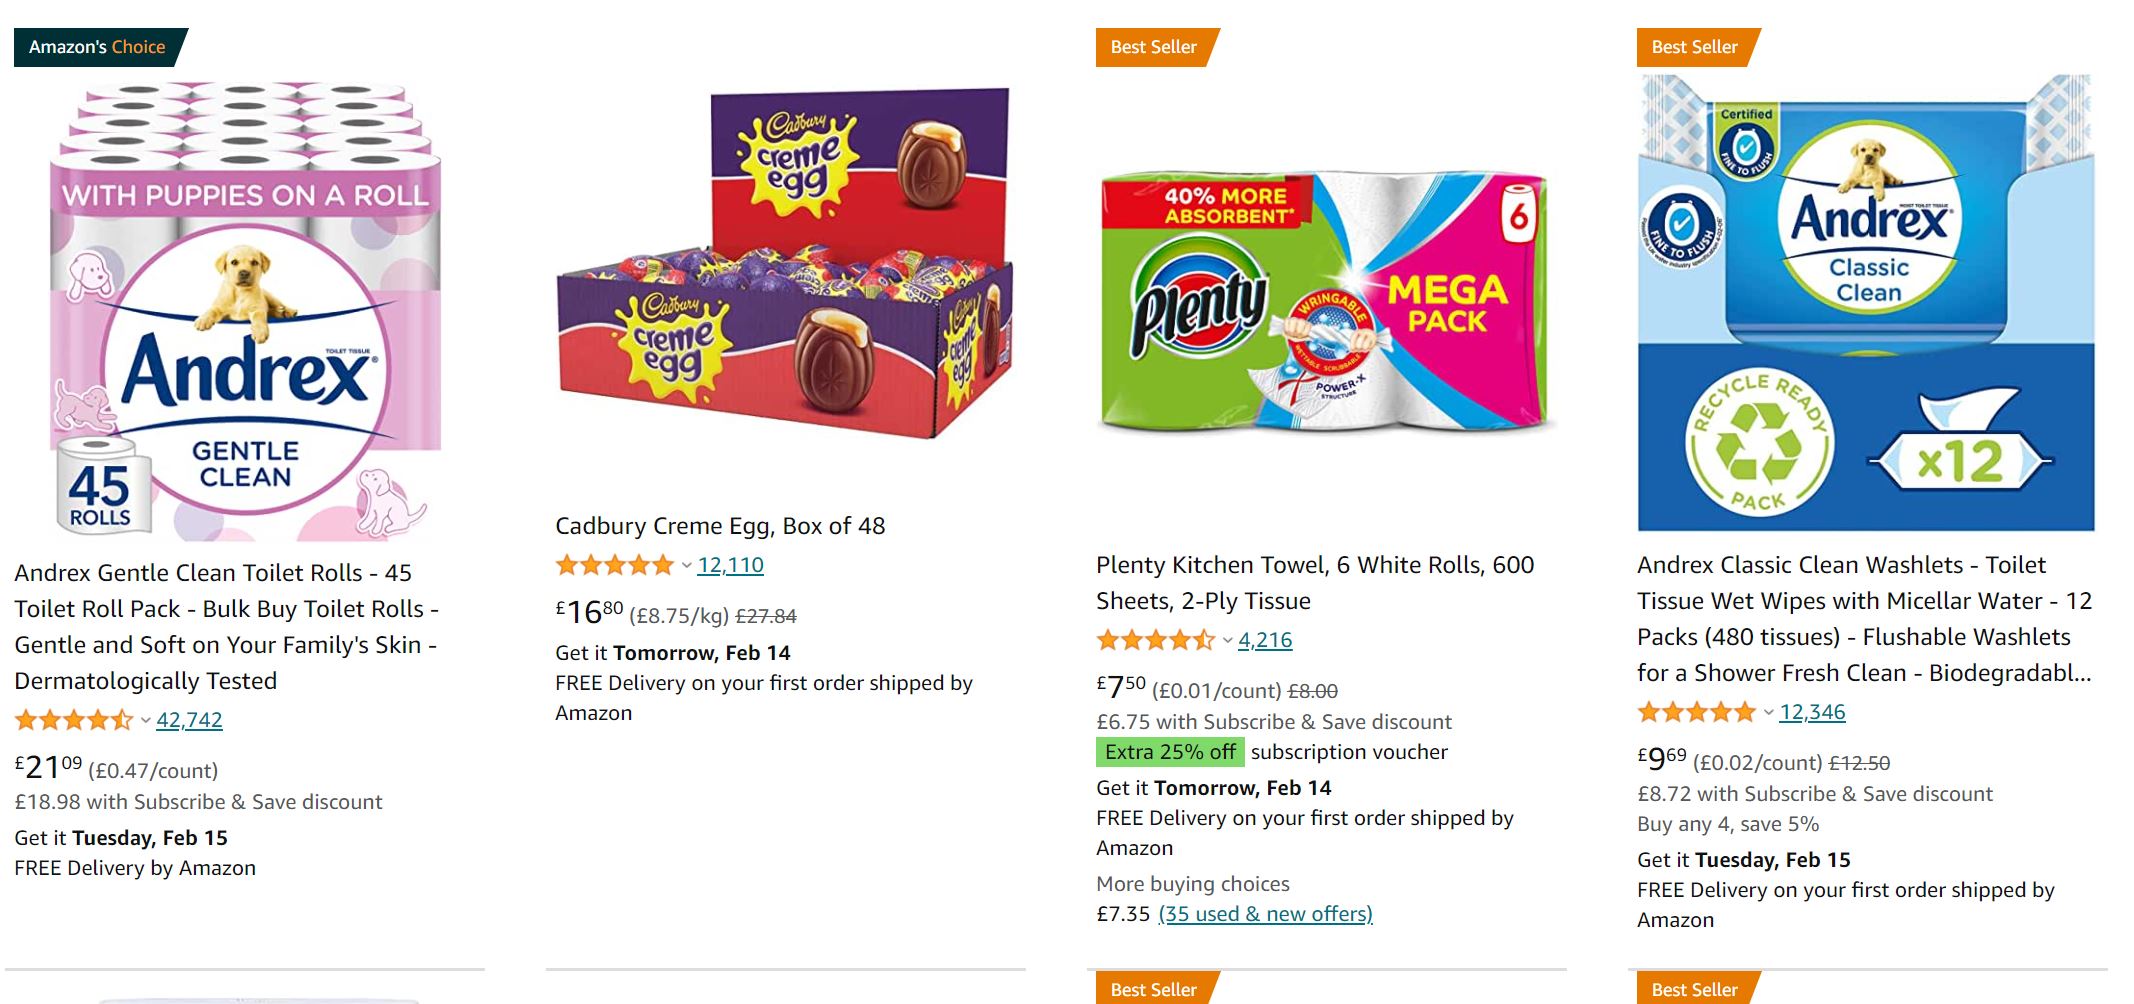The image size is (2134, 1004).
Task: Click the star rating for Plenty Kitchen Towel
Action: [1155, 640]
